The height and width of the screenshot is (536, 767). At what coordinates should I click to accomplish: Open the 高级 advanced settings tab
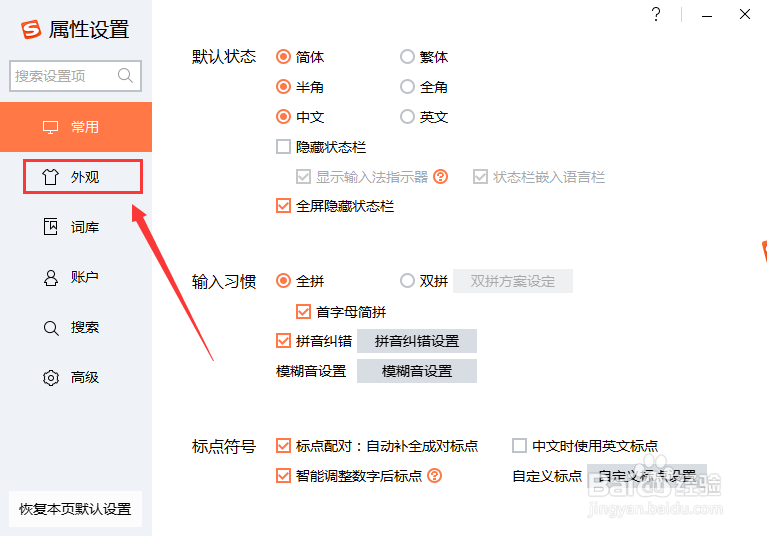83,378
